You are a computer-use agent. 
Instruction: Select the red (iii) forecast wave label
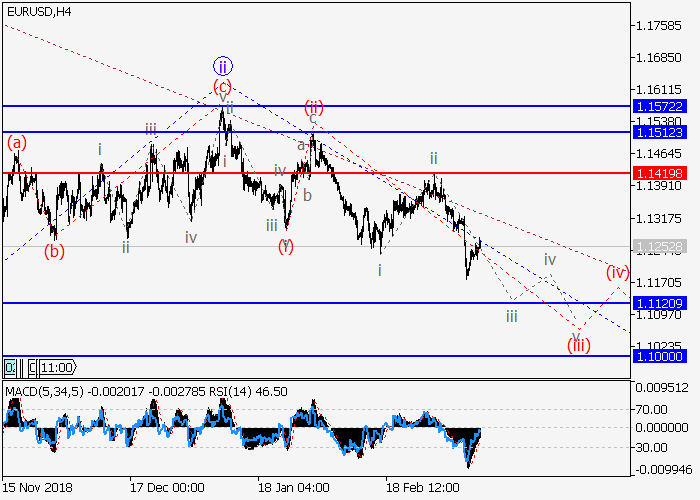click(x=579, y=345)
